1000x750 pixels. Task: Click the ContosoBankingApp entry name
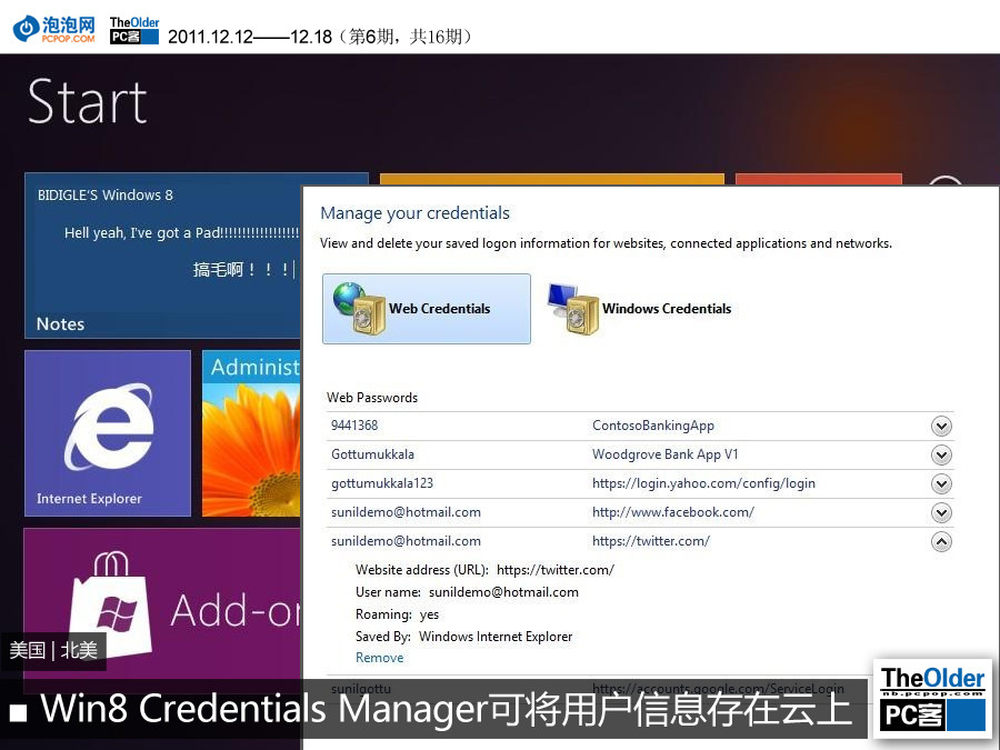(x=653, y=425)
